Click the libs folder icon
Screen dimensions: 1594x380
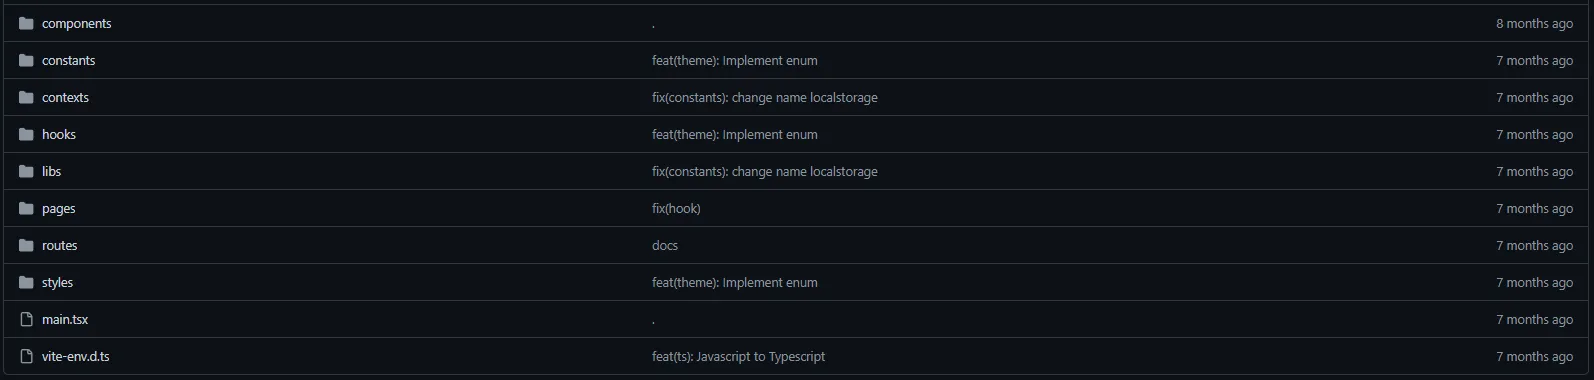point(26,171)
